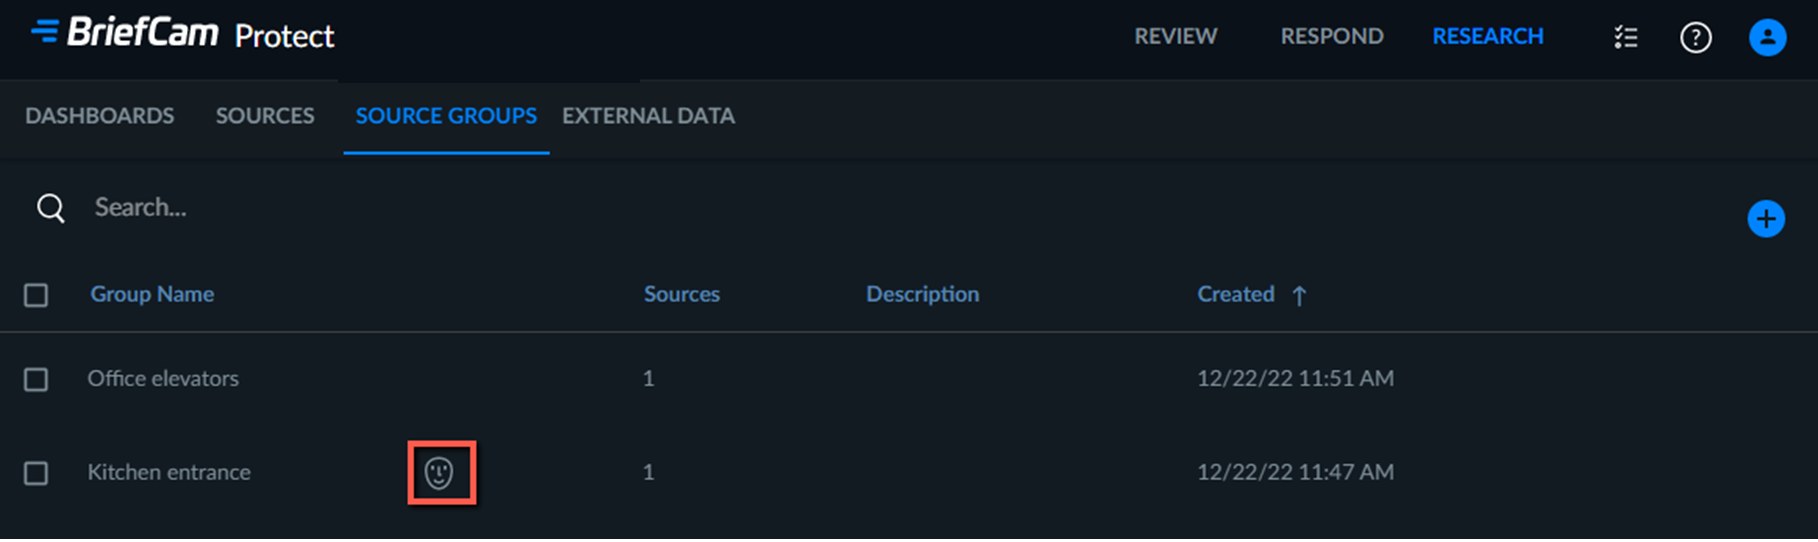Go to the DASHBOARDS tab
Screen dimensions: 1818x542
click(x=100, y=116)
